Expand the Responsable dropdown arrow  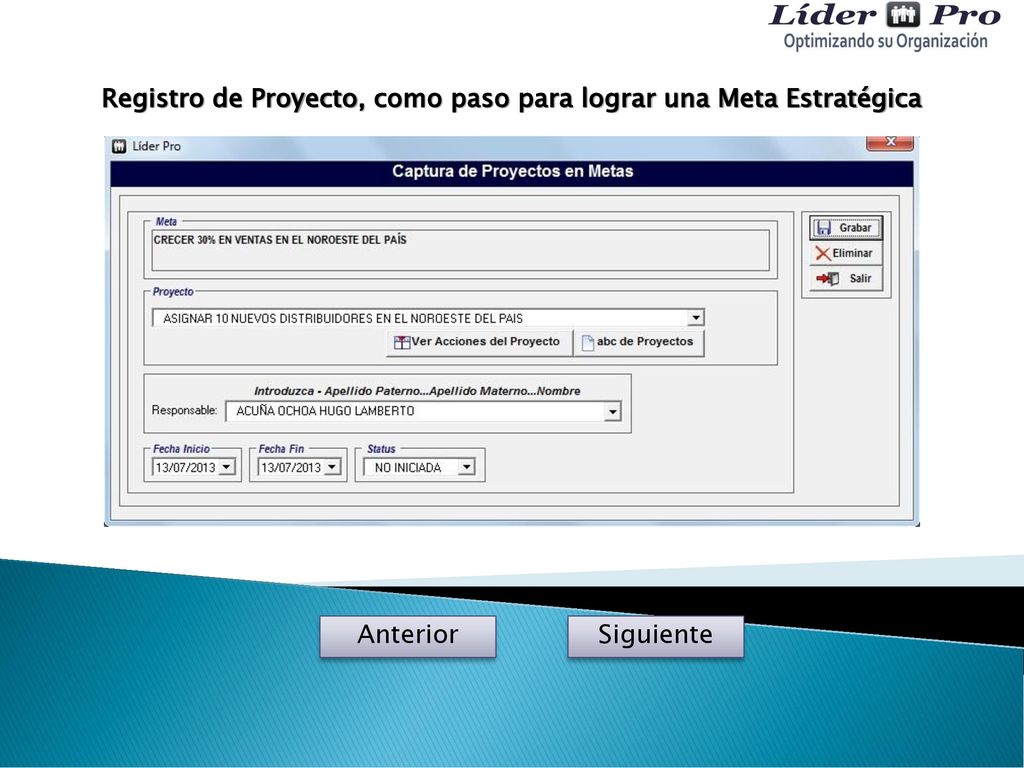point(613,411)
